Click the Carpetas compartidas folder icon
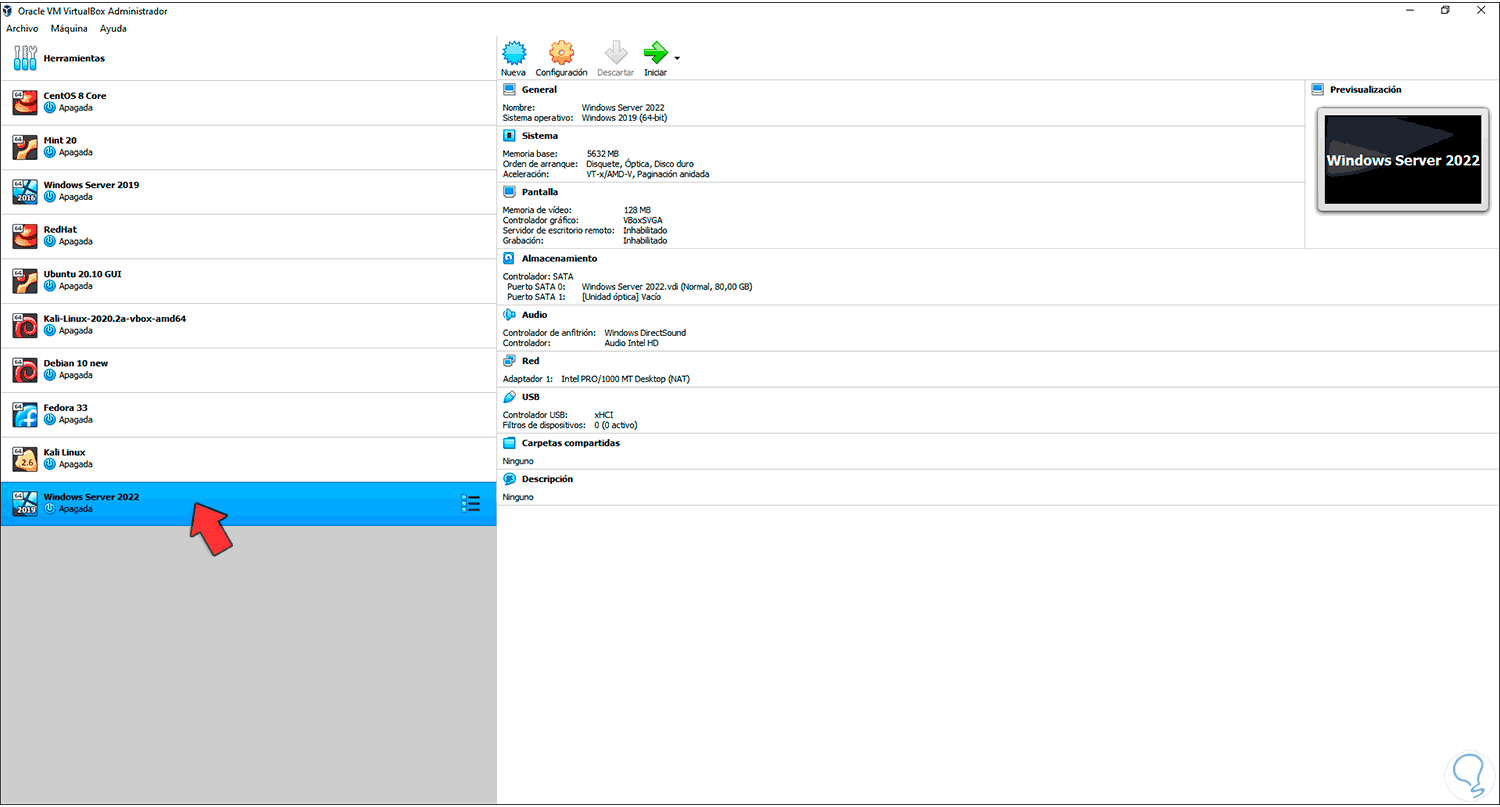 point(510,443)
